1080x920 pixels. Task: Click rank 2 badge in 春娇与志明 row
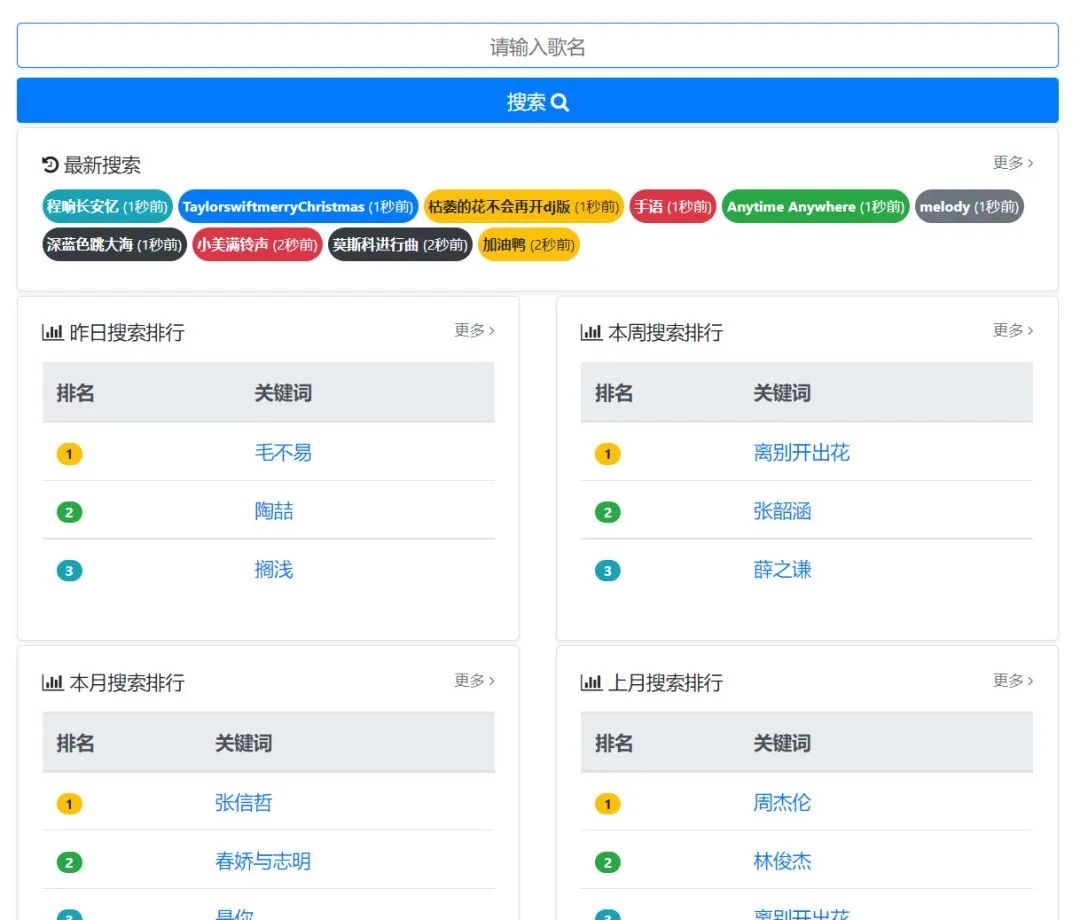[x=69, y=862]
